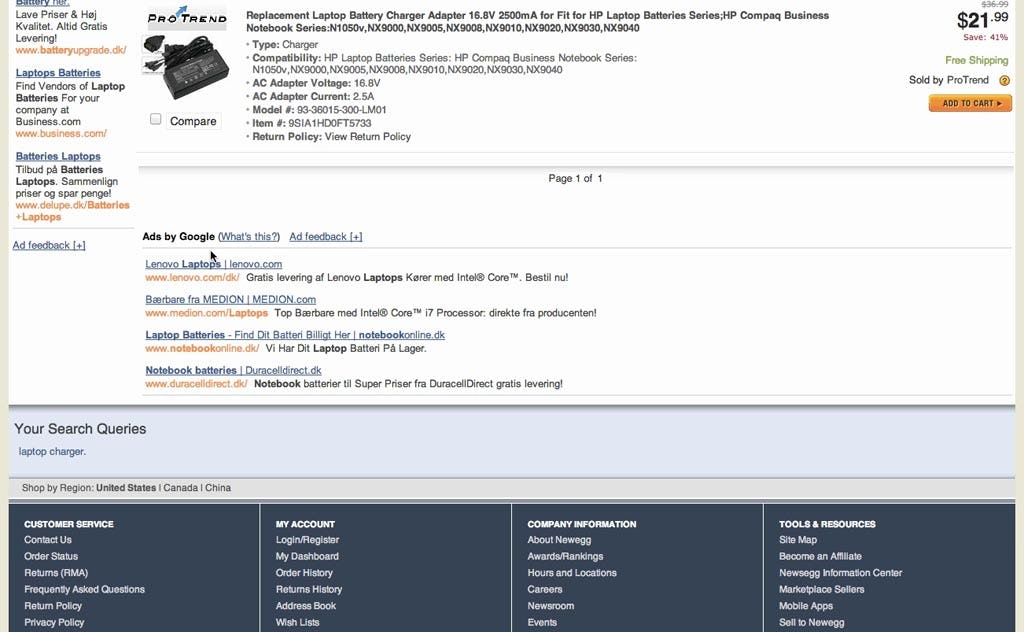Open the laptop charger product thumbnail
The height and width of the screenshot is (632, 1024).
[186, 67]
